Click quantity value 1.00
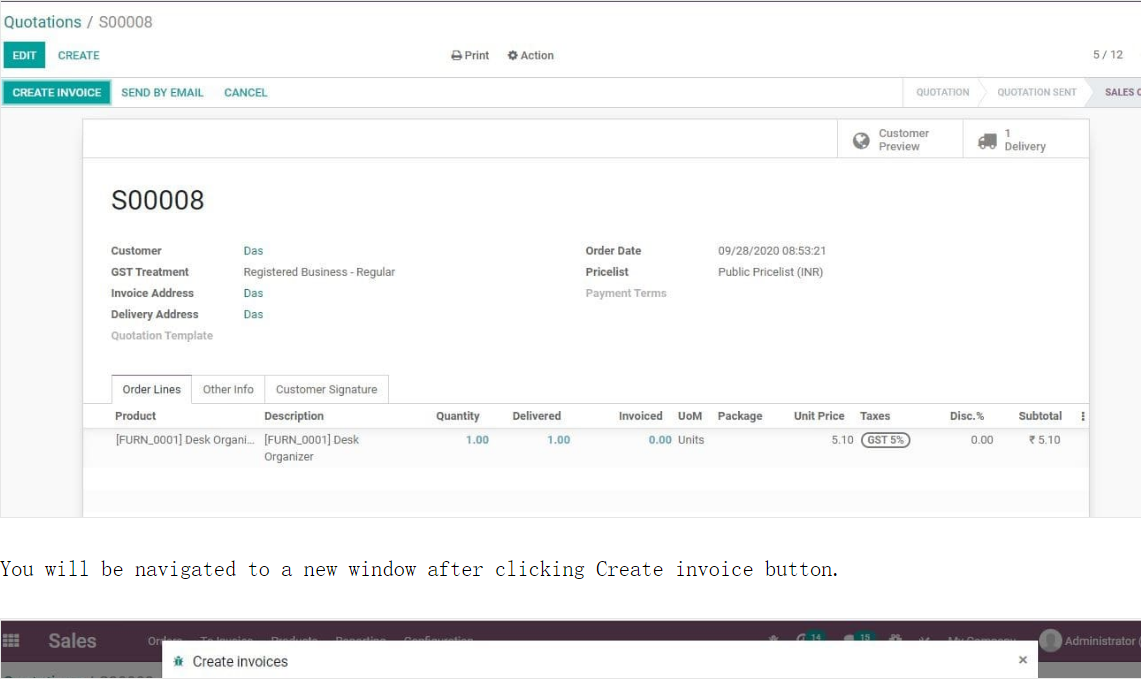Screen dimensions: 1141x680 click(477, 440)
